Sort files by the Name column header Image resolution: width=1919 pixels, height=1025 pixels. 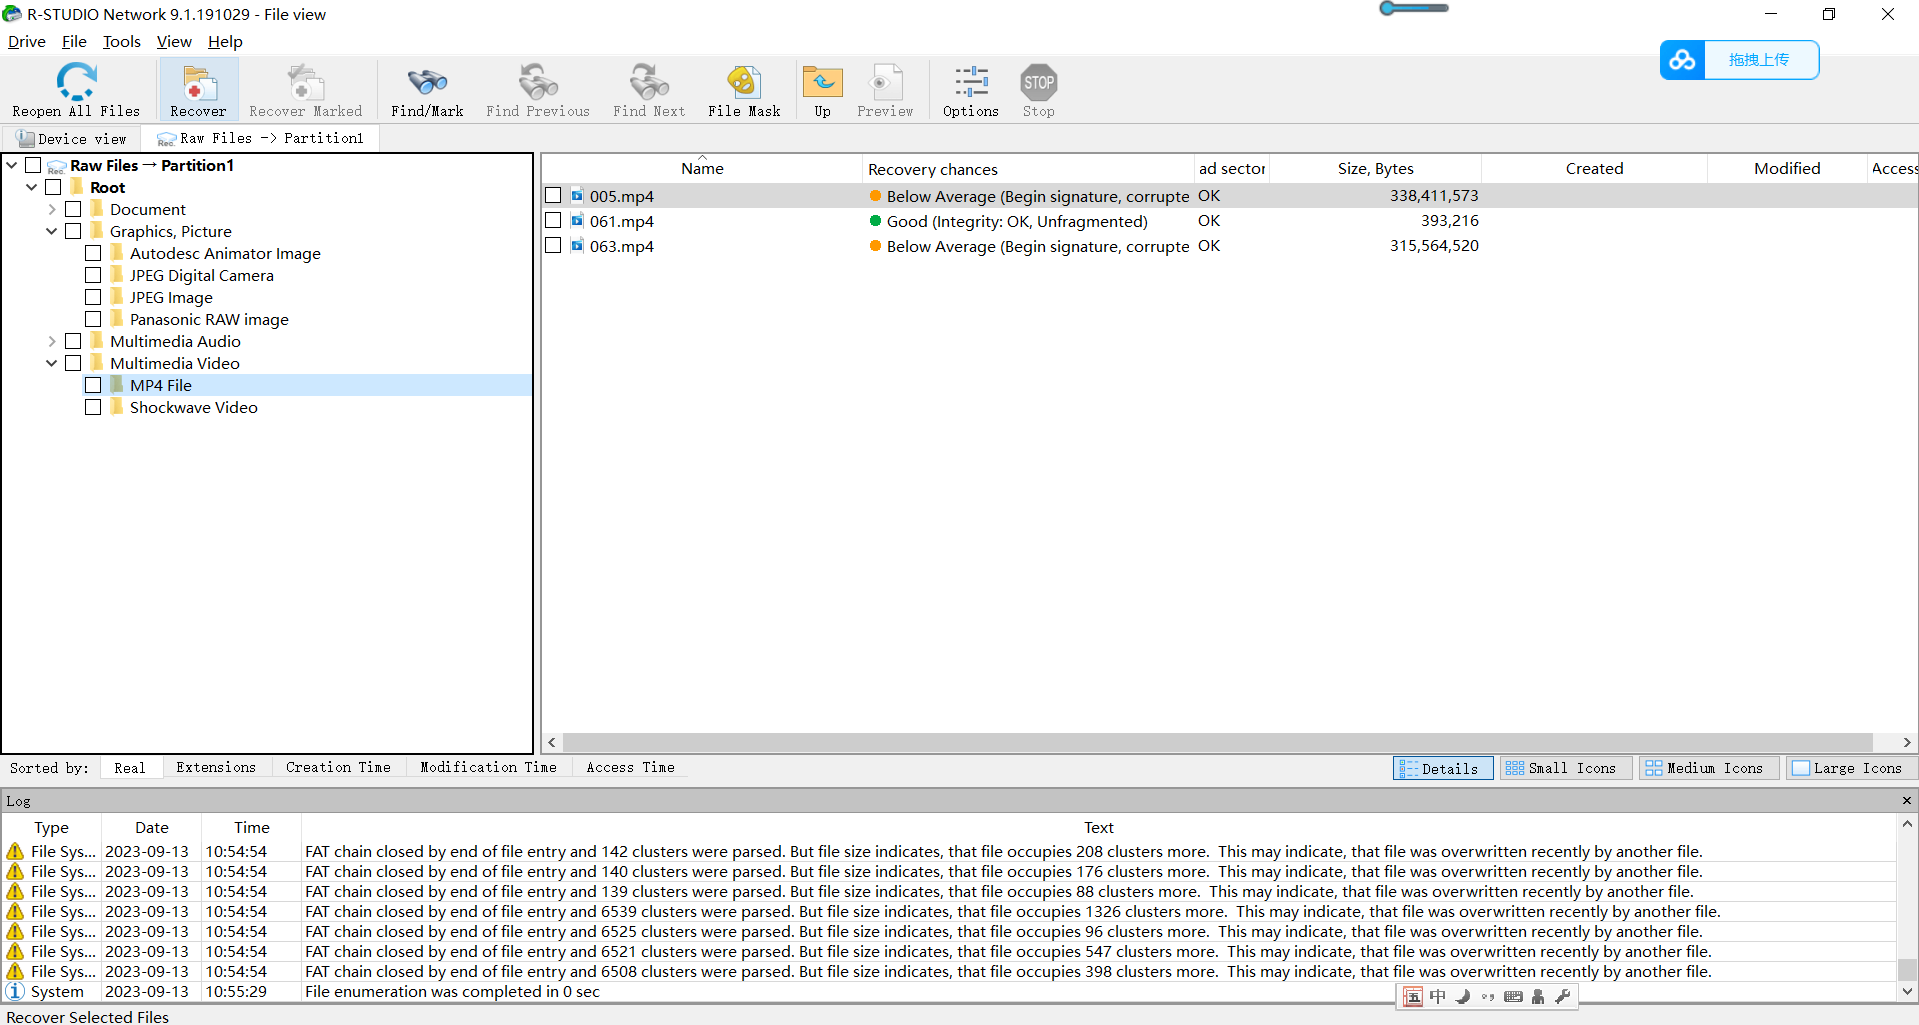(702, 168)
